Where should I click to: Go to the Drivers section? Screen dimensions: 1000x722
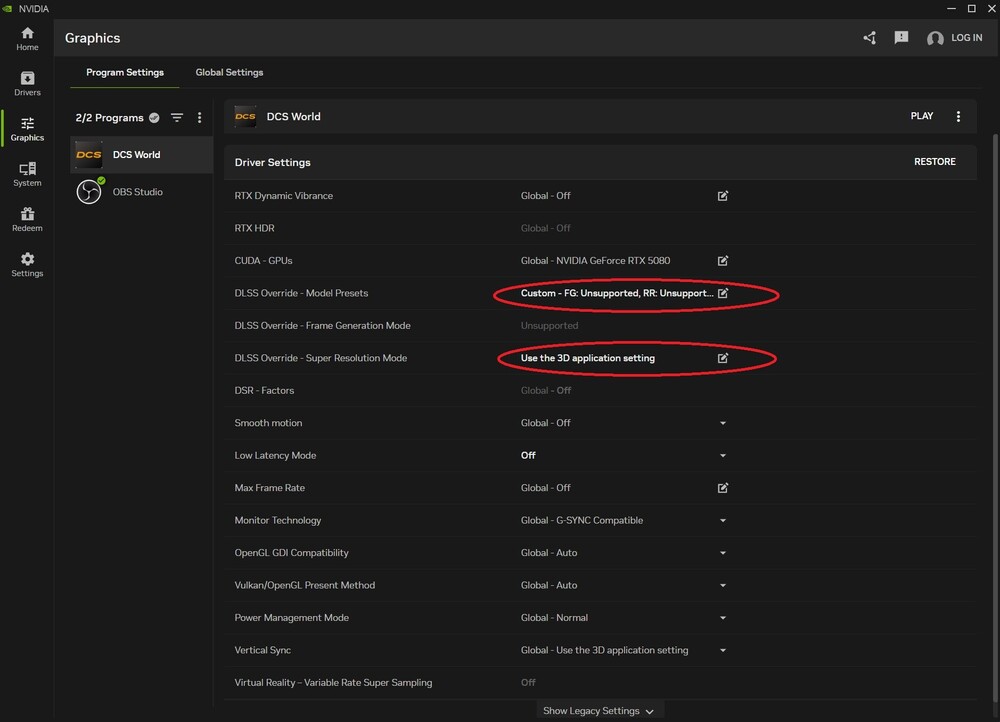(x=27, y=84)
